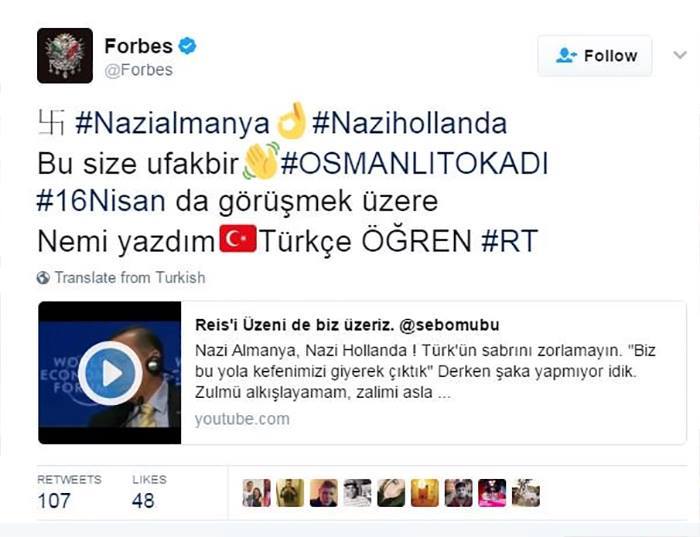Open the last liker avatar in row
Image resolution: width=700 pixels, height=537 pixels.
525,493
